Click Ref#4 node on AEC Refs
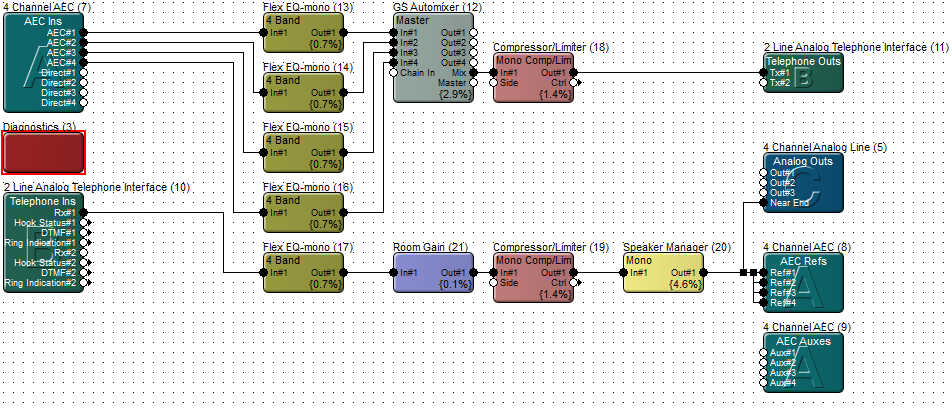Screen dimensions: 952x409 (763, 302)
